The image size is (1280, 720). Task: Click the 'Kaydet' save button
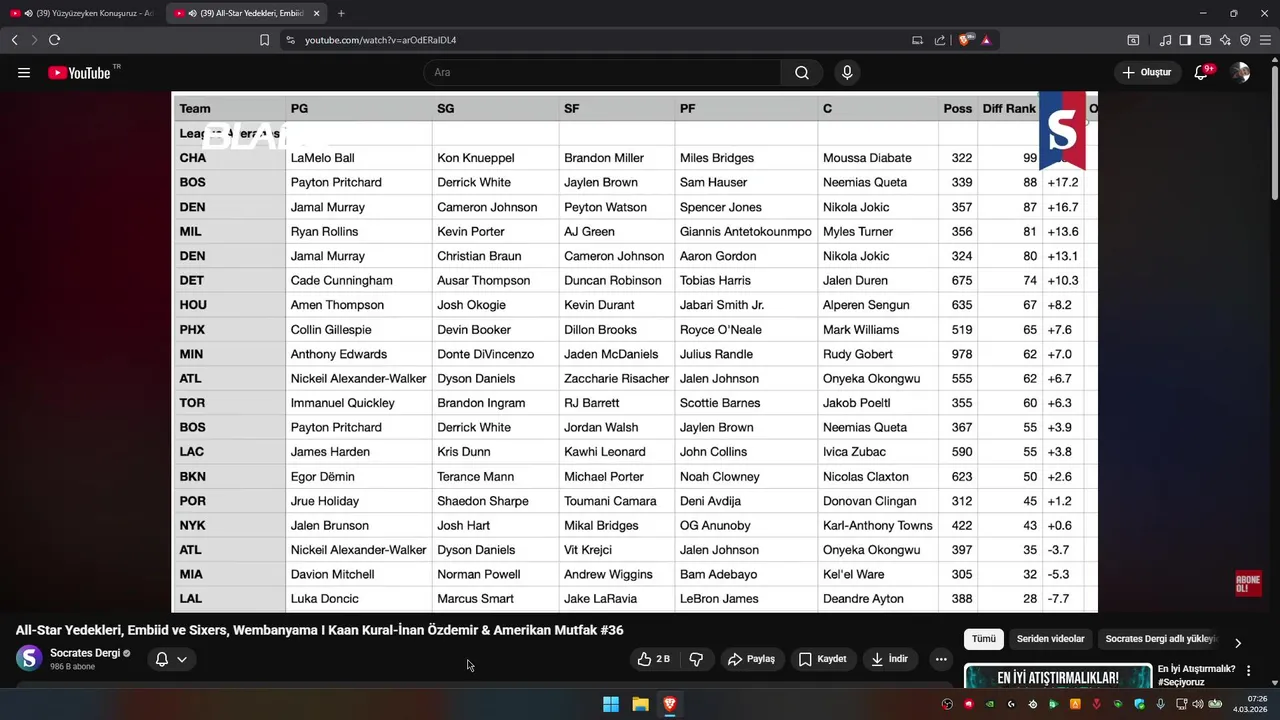(x=823, y=659)
